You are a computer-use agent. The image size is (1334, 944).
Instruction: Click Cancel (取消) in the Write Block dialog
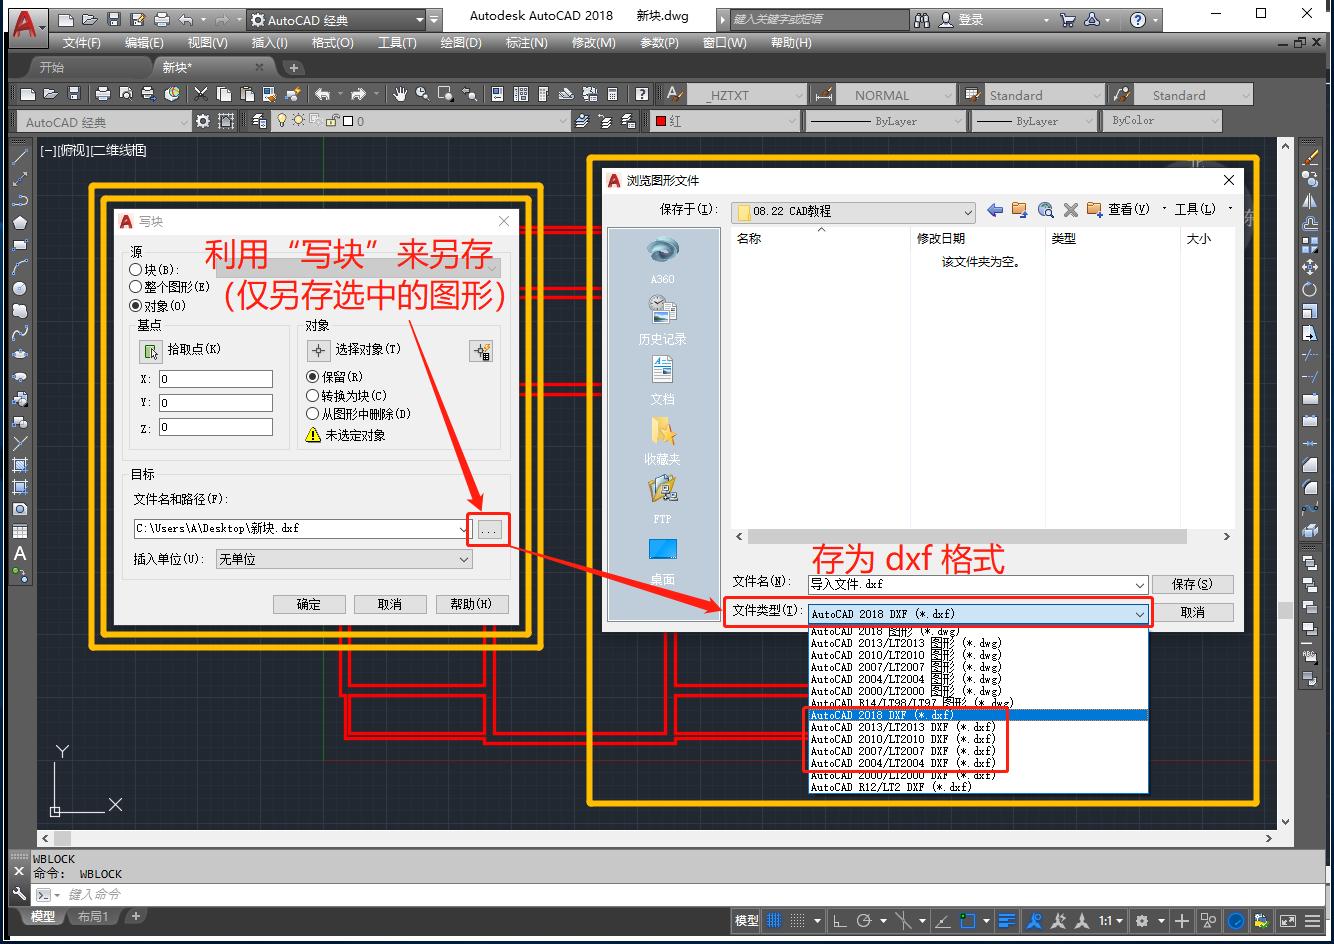(390, 604)
